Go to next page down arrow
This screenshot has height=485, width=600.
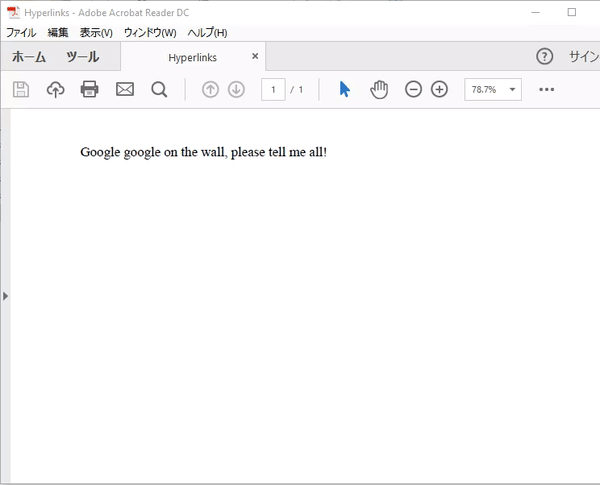pos(236,90)
